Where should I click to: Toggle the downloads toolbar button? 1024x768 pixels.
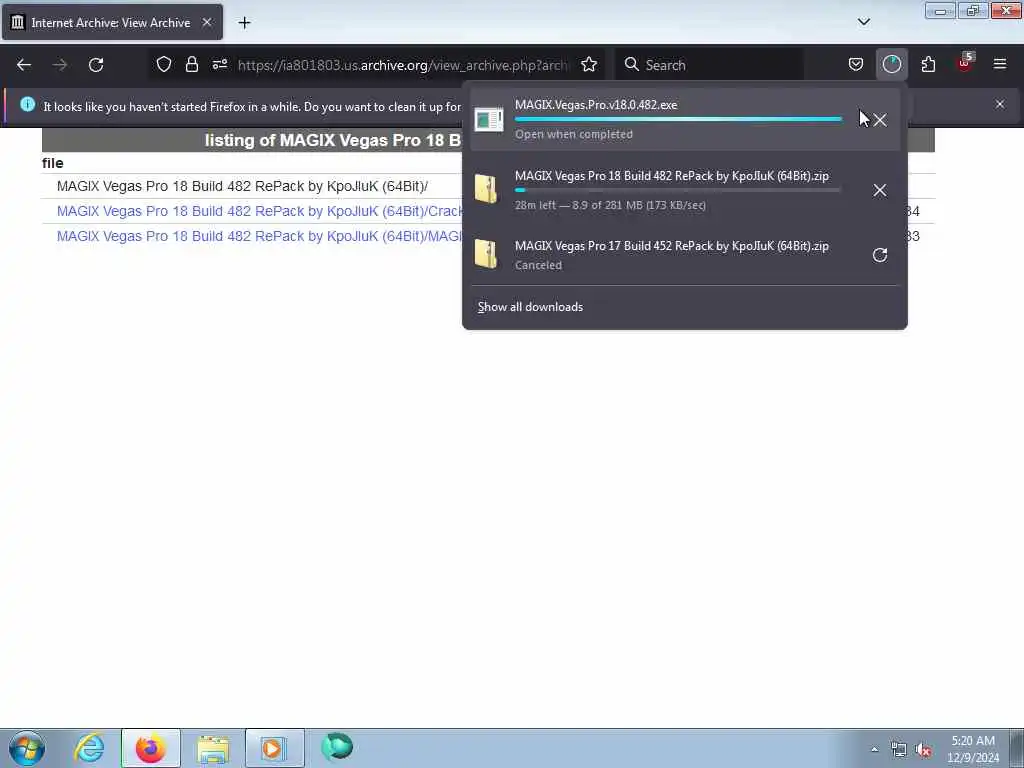click(x=891, y=64)
